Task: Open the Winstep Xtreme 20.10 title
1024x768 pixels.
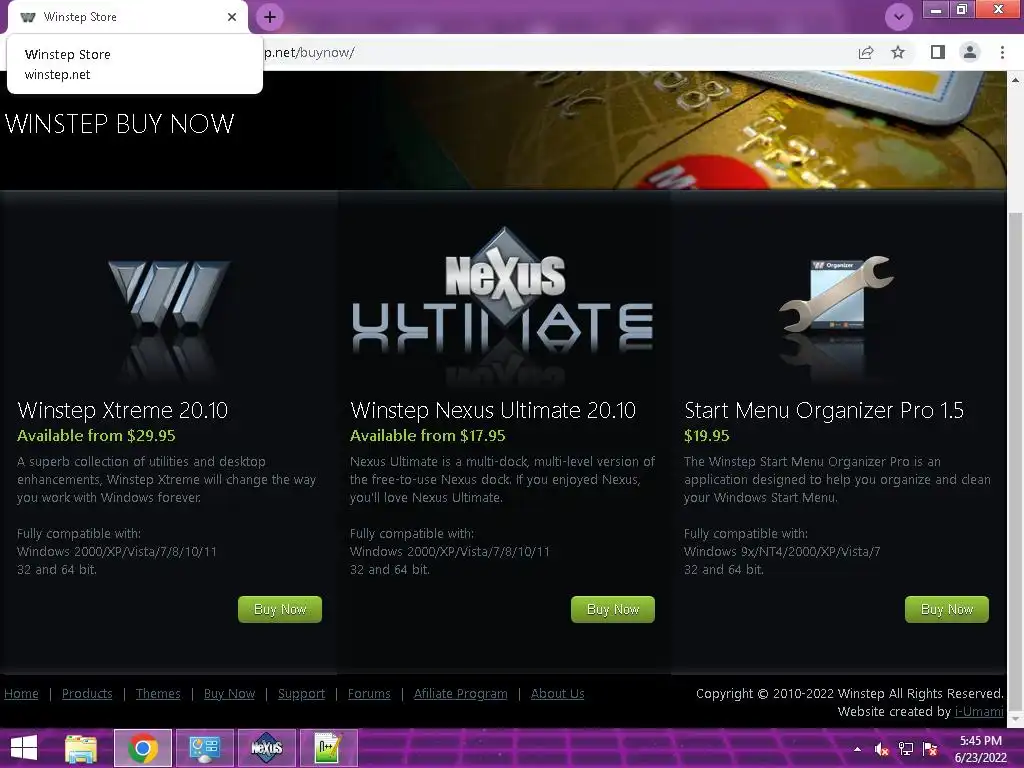Action: point(123,410)
